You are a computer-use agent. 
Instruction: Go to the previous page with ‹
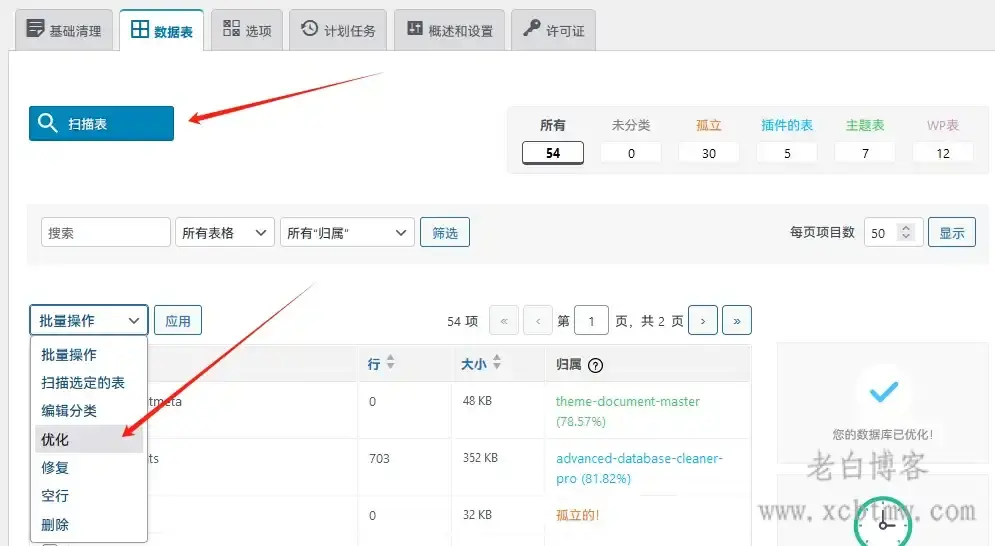[x=538, y=321]
